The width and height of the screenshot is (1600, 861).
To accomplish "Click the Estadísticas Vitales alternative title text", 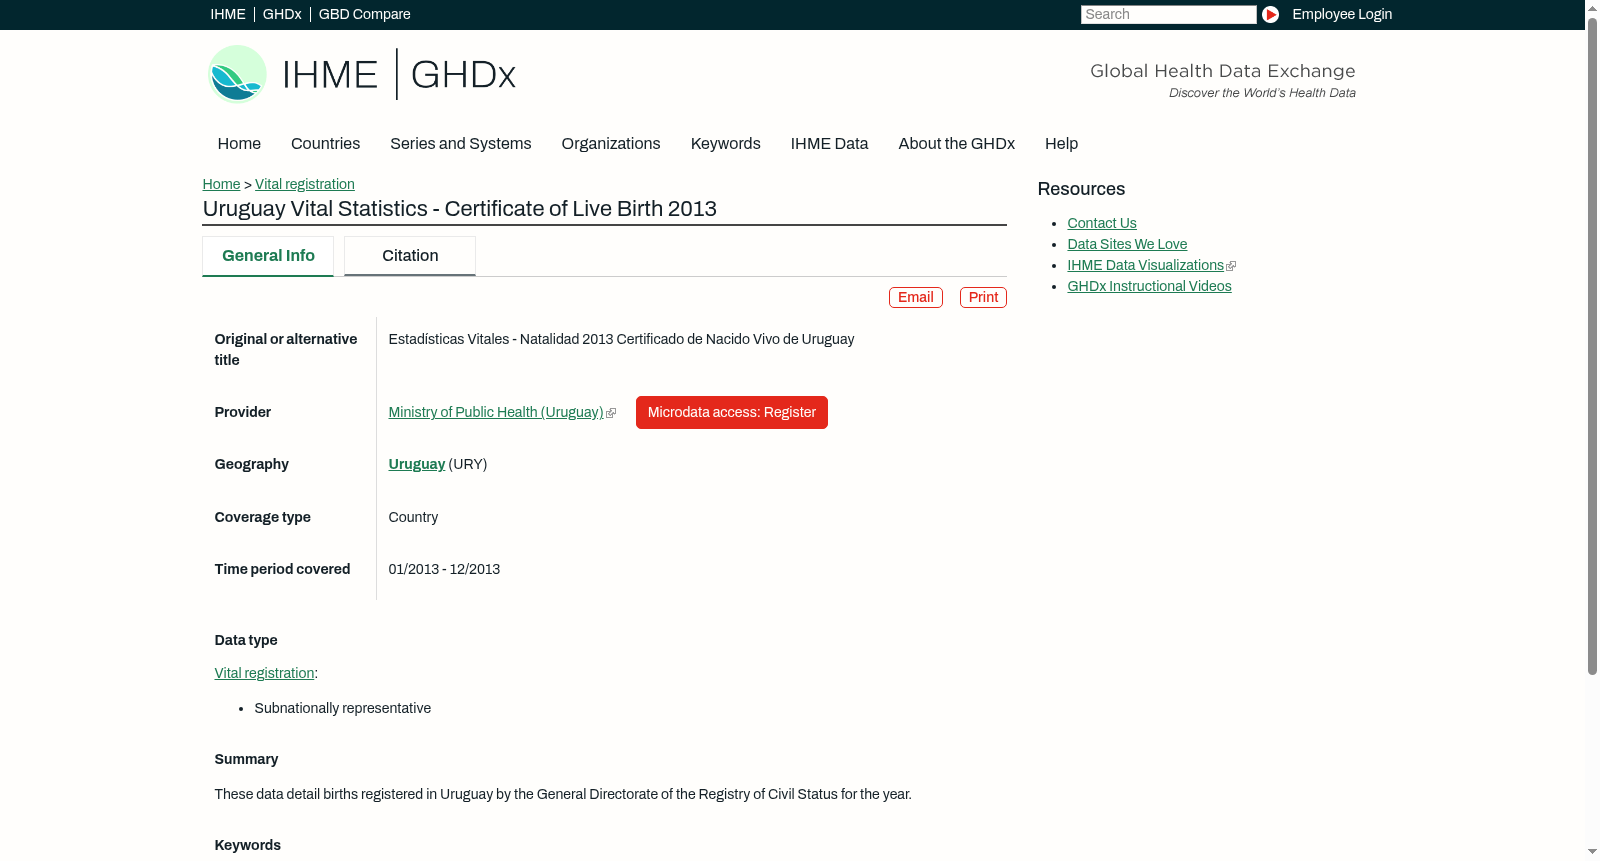I will (x=621, y=339).
